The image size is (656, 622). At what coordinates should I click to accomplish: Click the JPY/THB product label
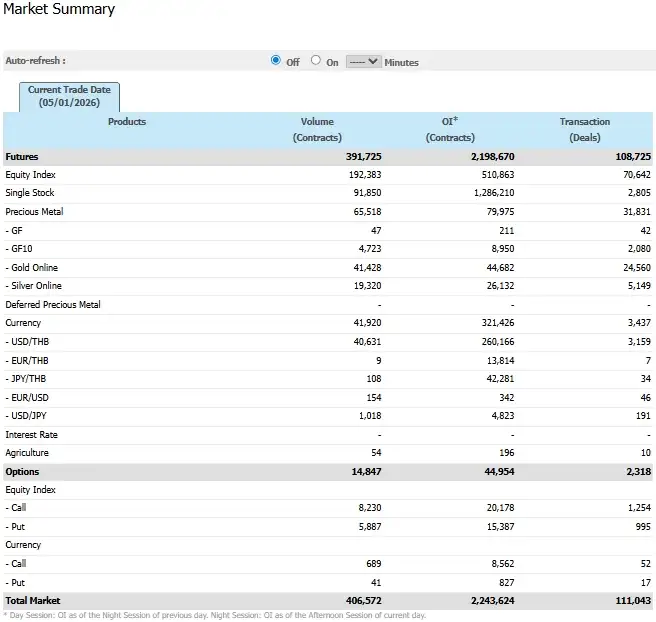(x=26, y=379)
